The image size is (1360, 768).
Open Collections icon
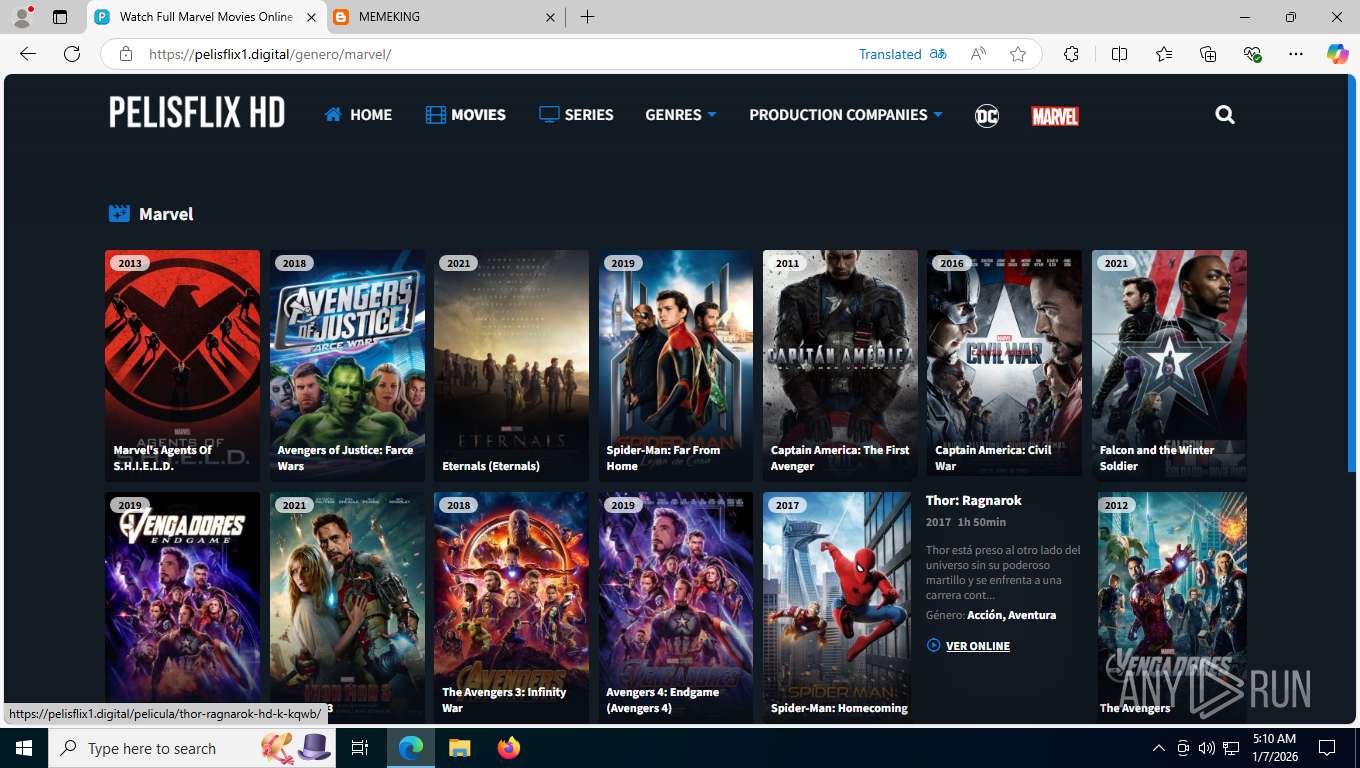(1208, 54)
